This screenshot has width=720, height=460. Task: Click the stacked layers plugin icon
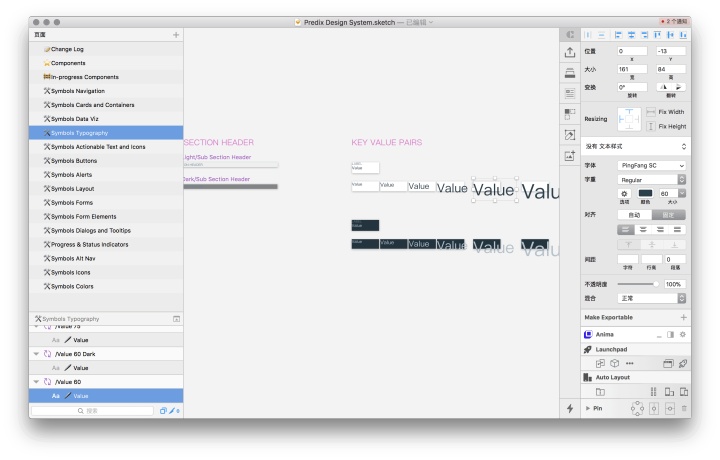click(x=570, y=73)
